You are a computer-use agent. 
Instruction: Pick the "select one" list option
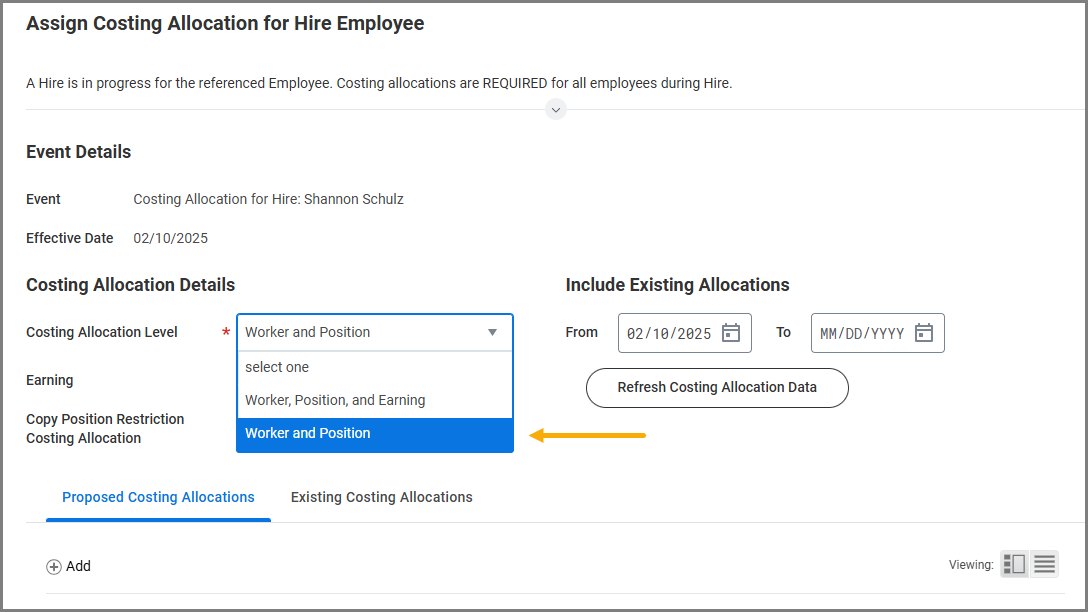(x=277, y=367)
